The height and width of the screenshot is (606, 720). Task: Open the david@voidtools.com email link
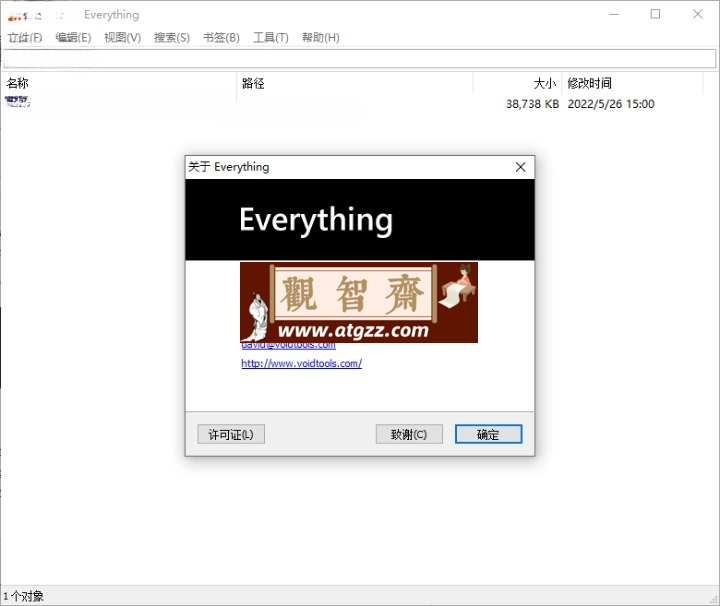coord(288,345)
